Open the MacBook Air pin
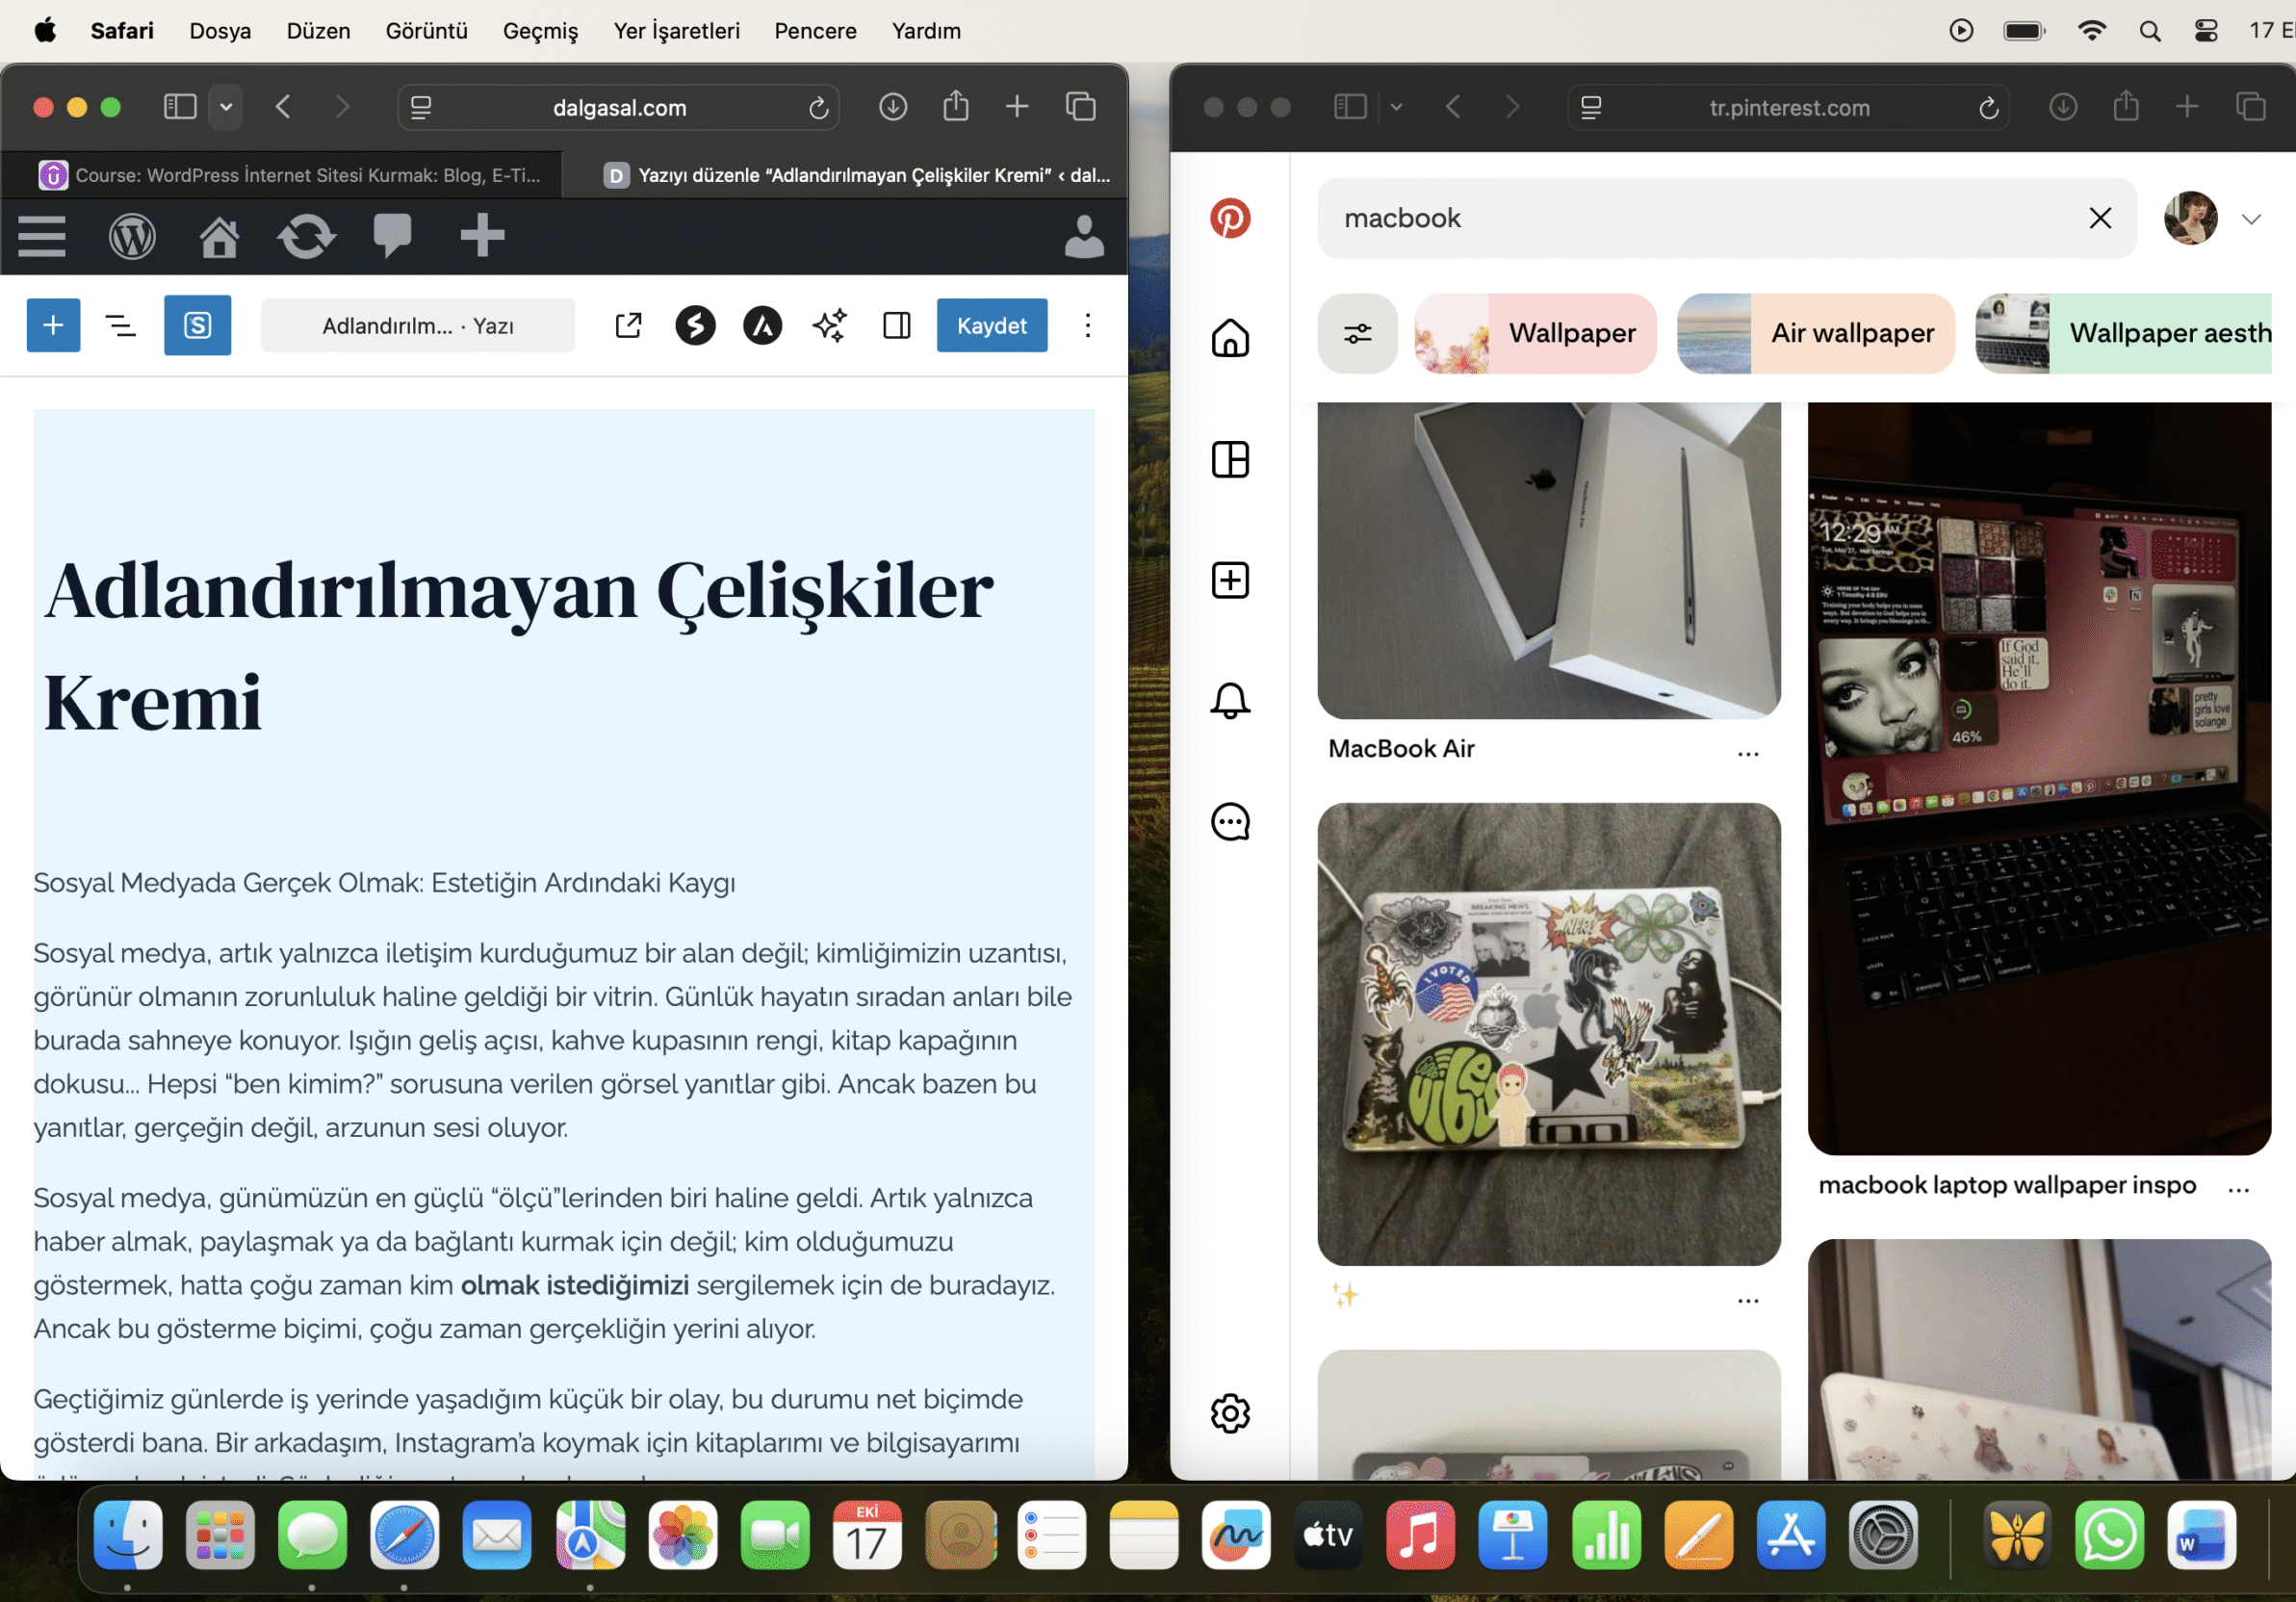Viewport: 2296px width, 1602px height. [1549, 560]
